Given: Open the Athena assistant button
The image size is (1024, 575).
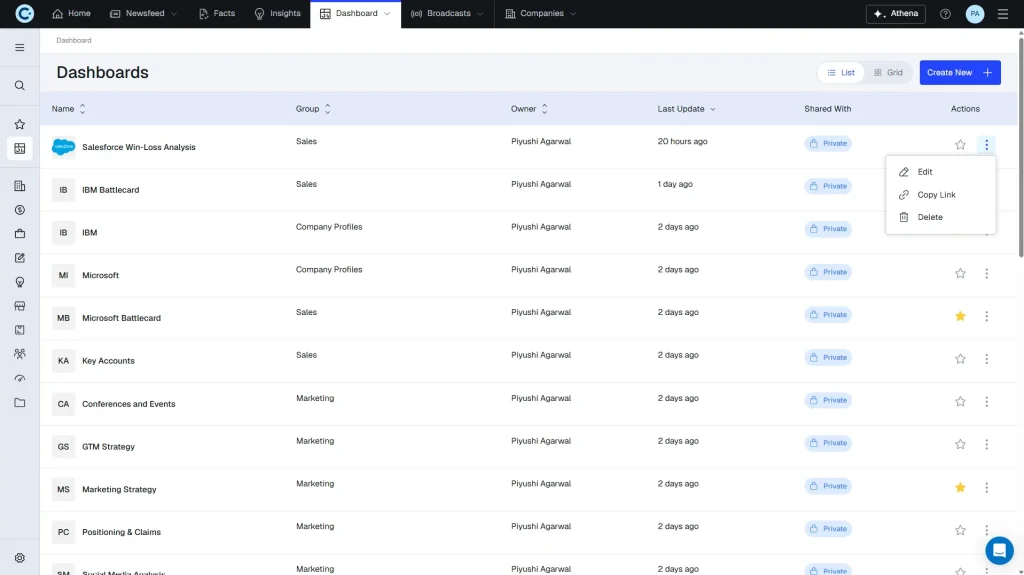Looking at the screenshot, I should (895, 14).
